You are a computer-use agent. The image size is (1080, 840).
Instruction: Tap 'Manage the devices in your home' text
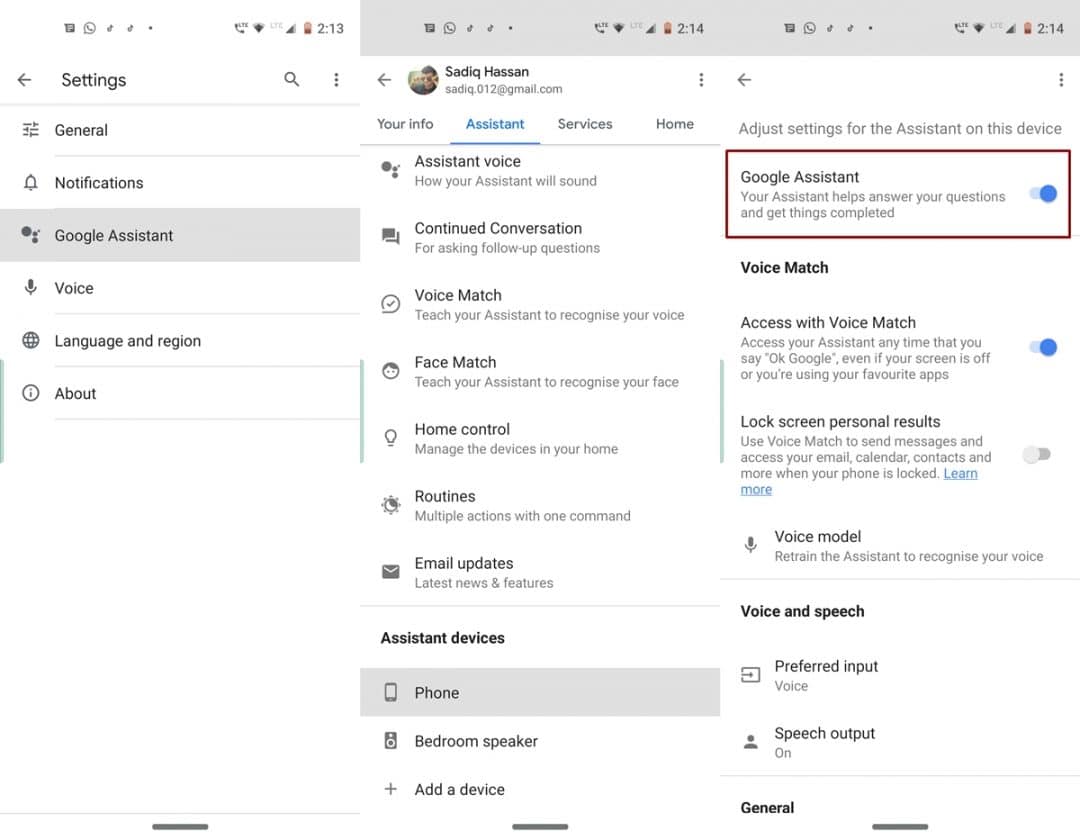tap(516, 449)
